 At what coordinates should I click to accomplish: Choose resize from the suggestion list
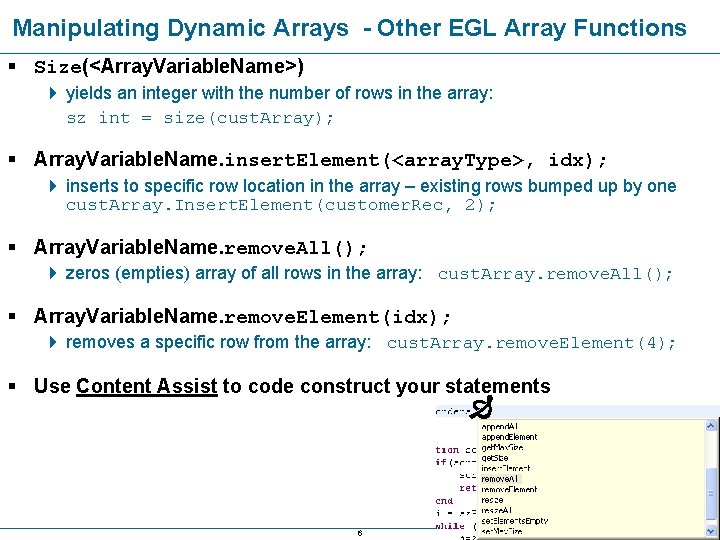click(x=492, y=500)
